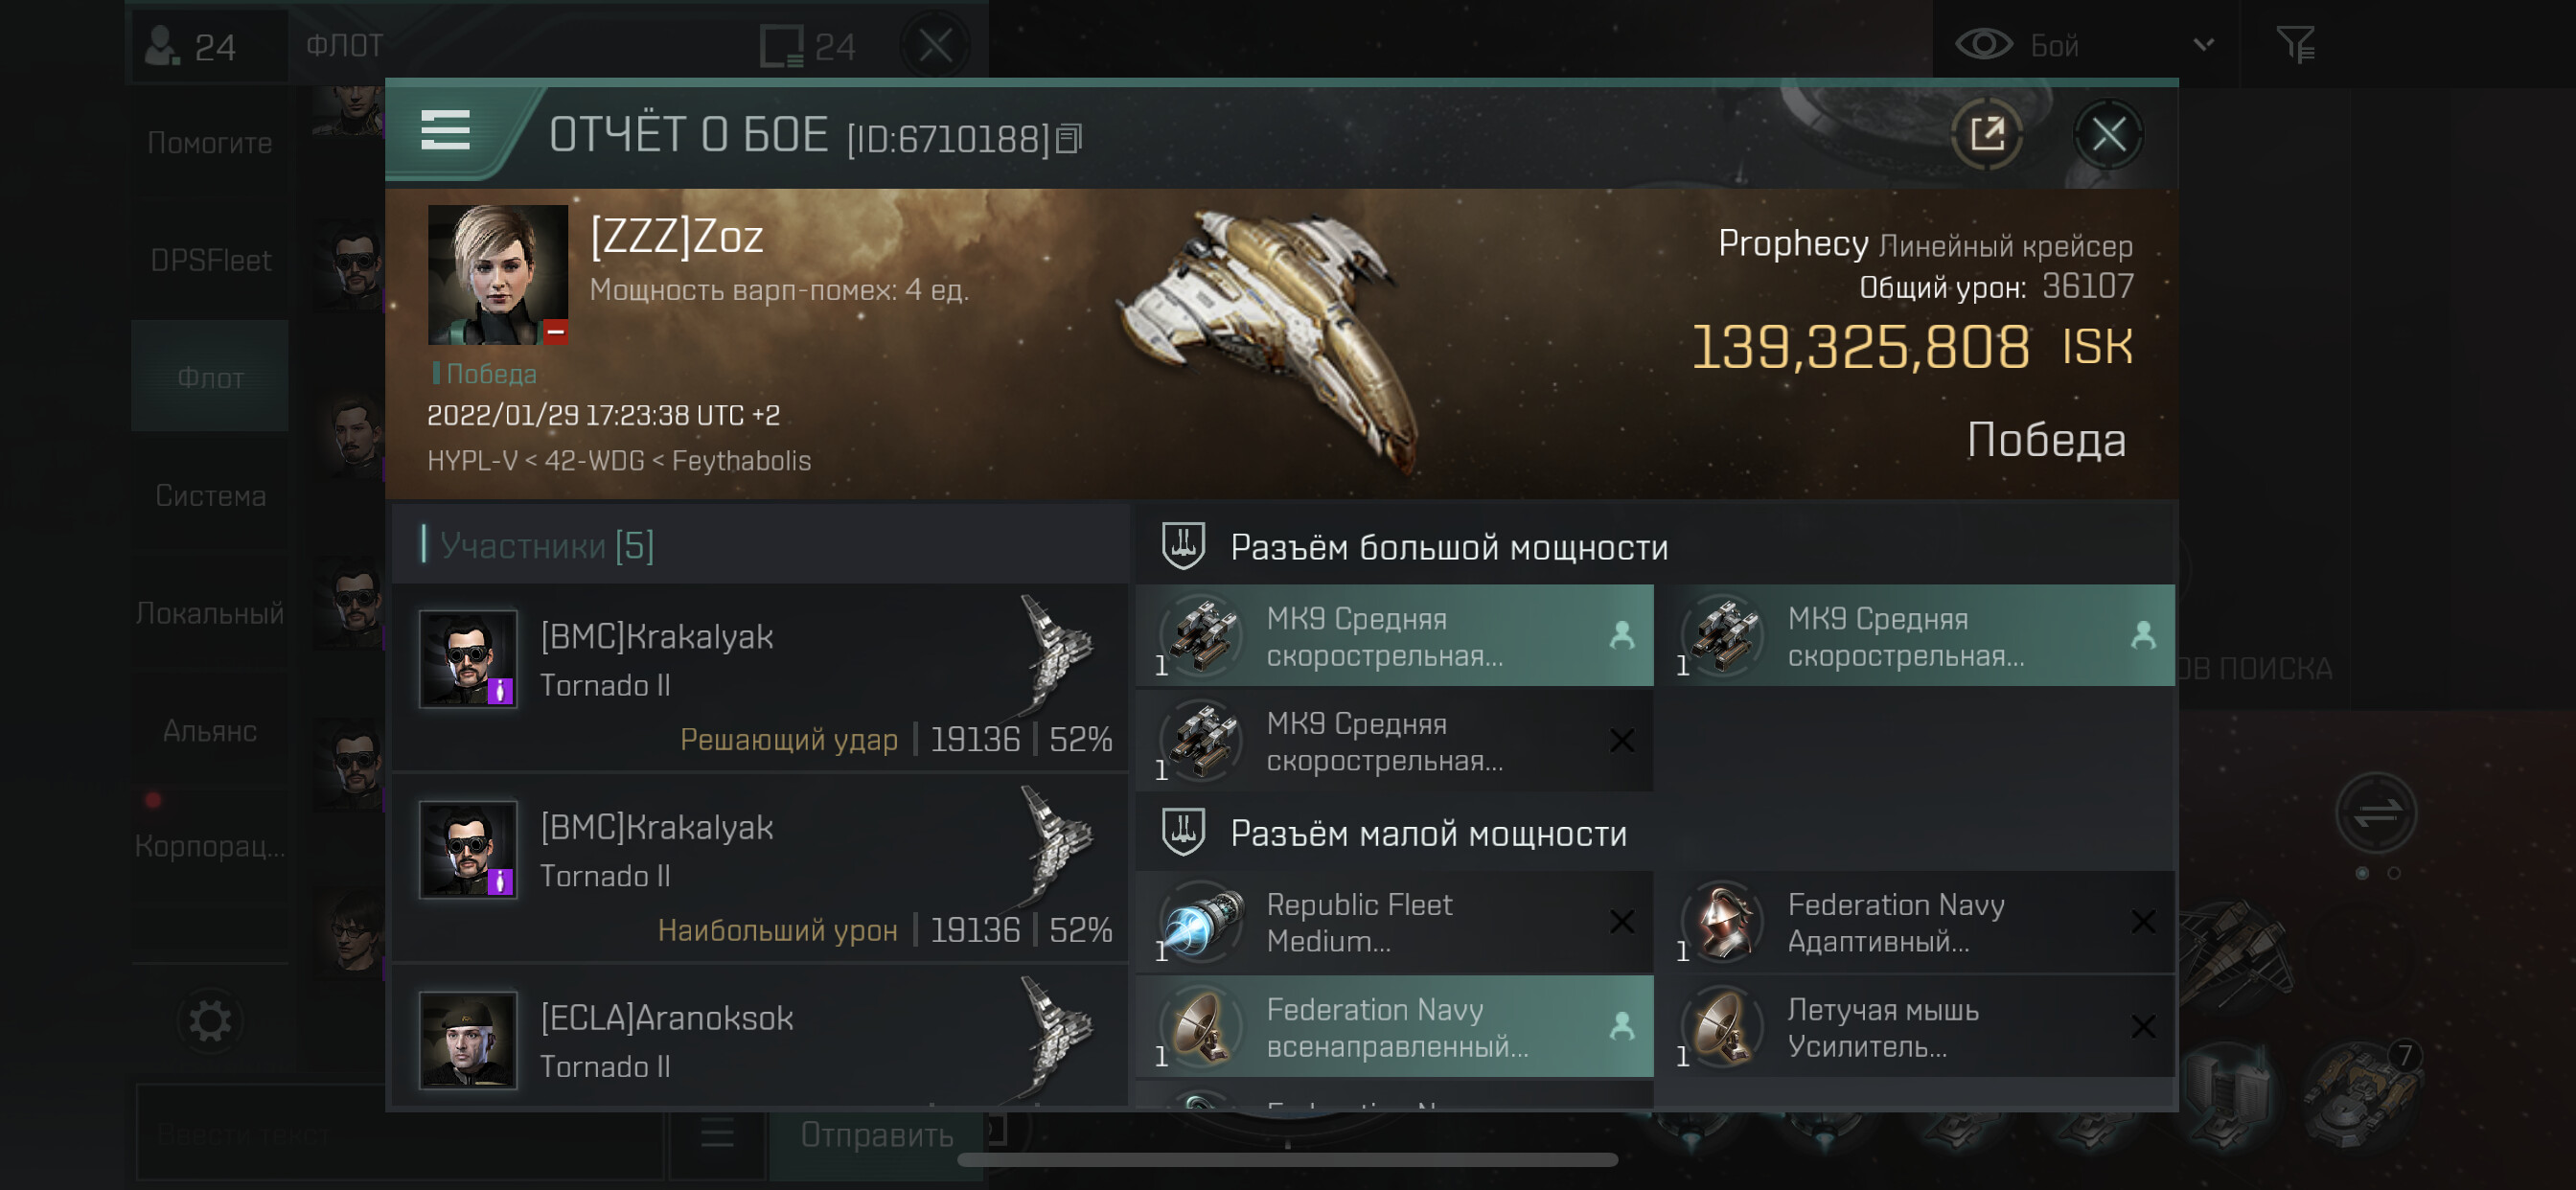Select Aranoksok participant entry
The height and width of the screenshot is (1190, 2576).
[760, 1040]
